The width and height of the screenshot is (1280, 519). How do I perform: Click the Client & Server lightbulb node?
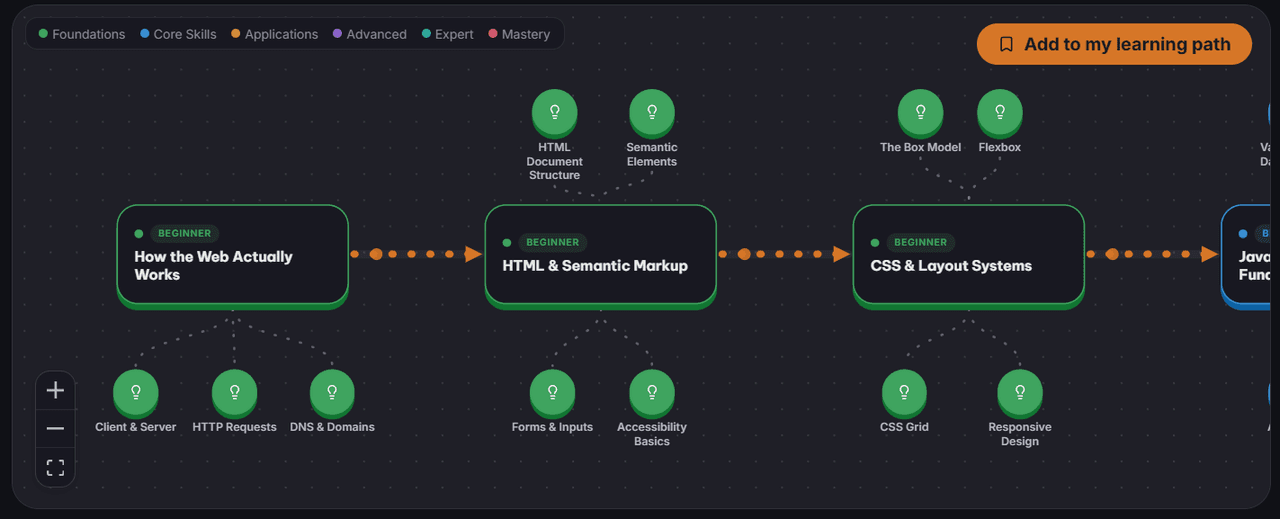click(136, 392)
